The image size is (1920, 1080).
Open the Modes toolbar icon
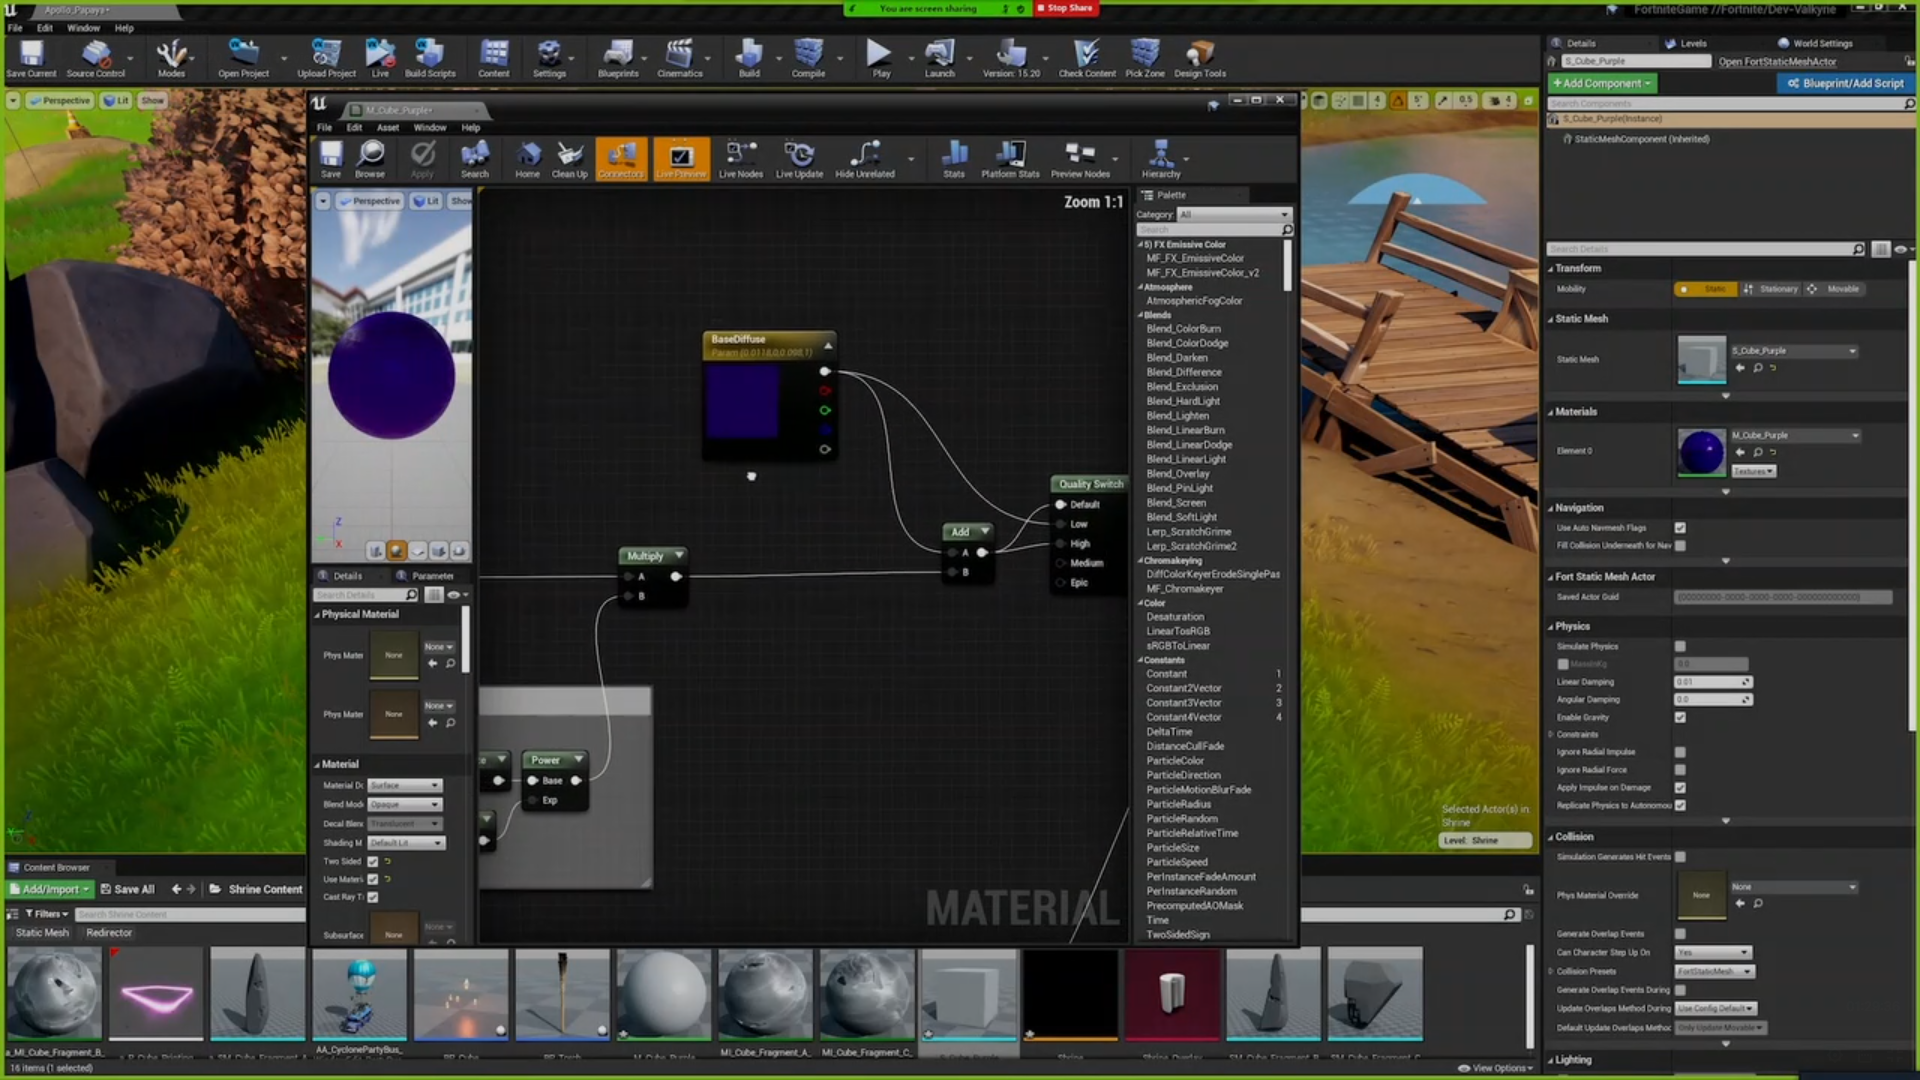point(171,59)
